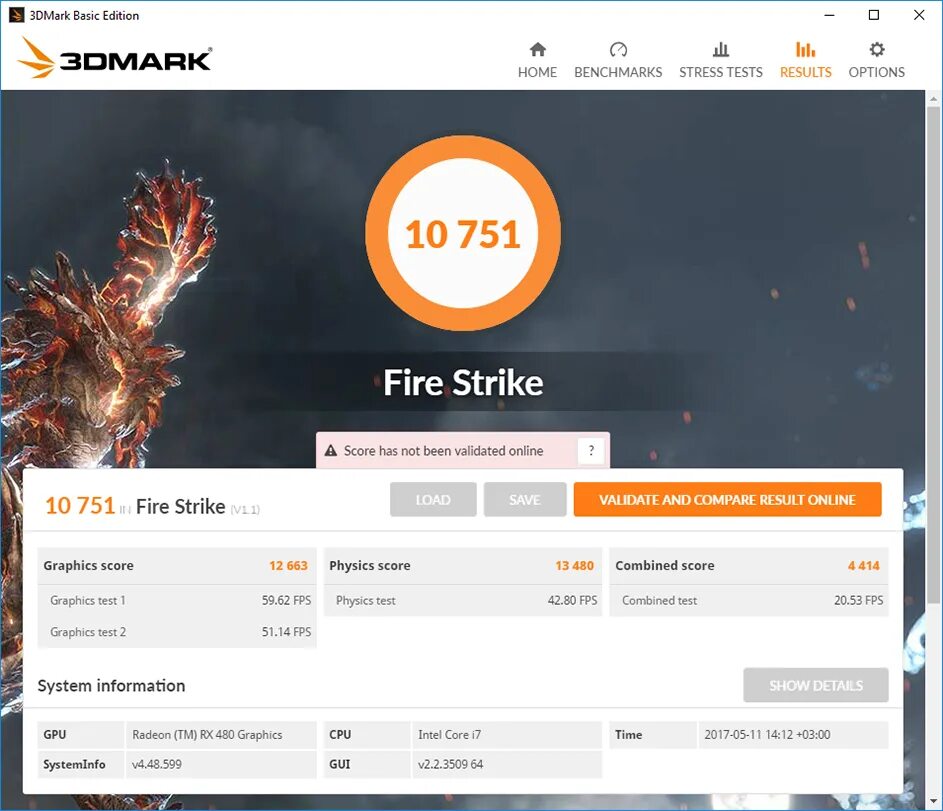Click the Graphics test 1 label

[88, 600]
